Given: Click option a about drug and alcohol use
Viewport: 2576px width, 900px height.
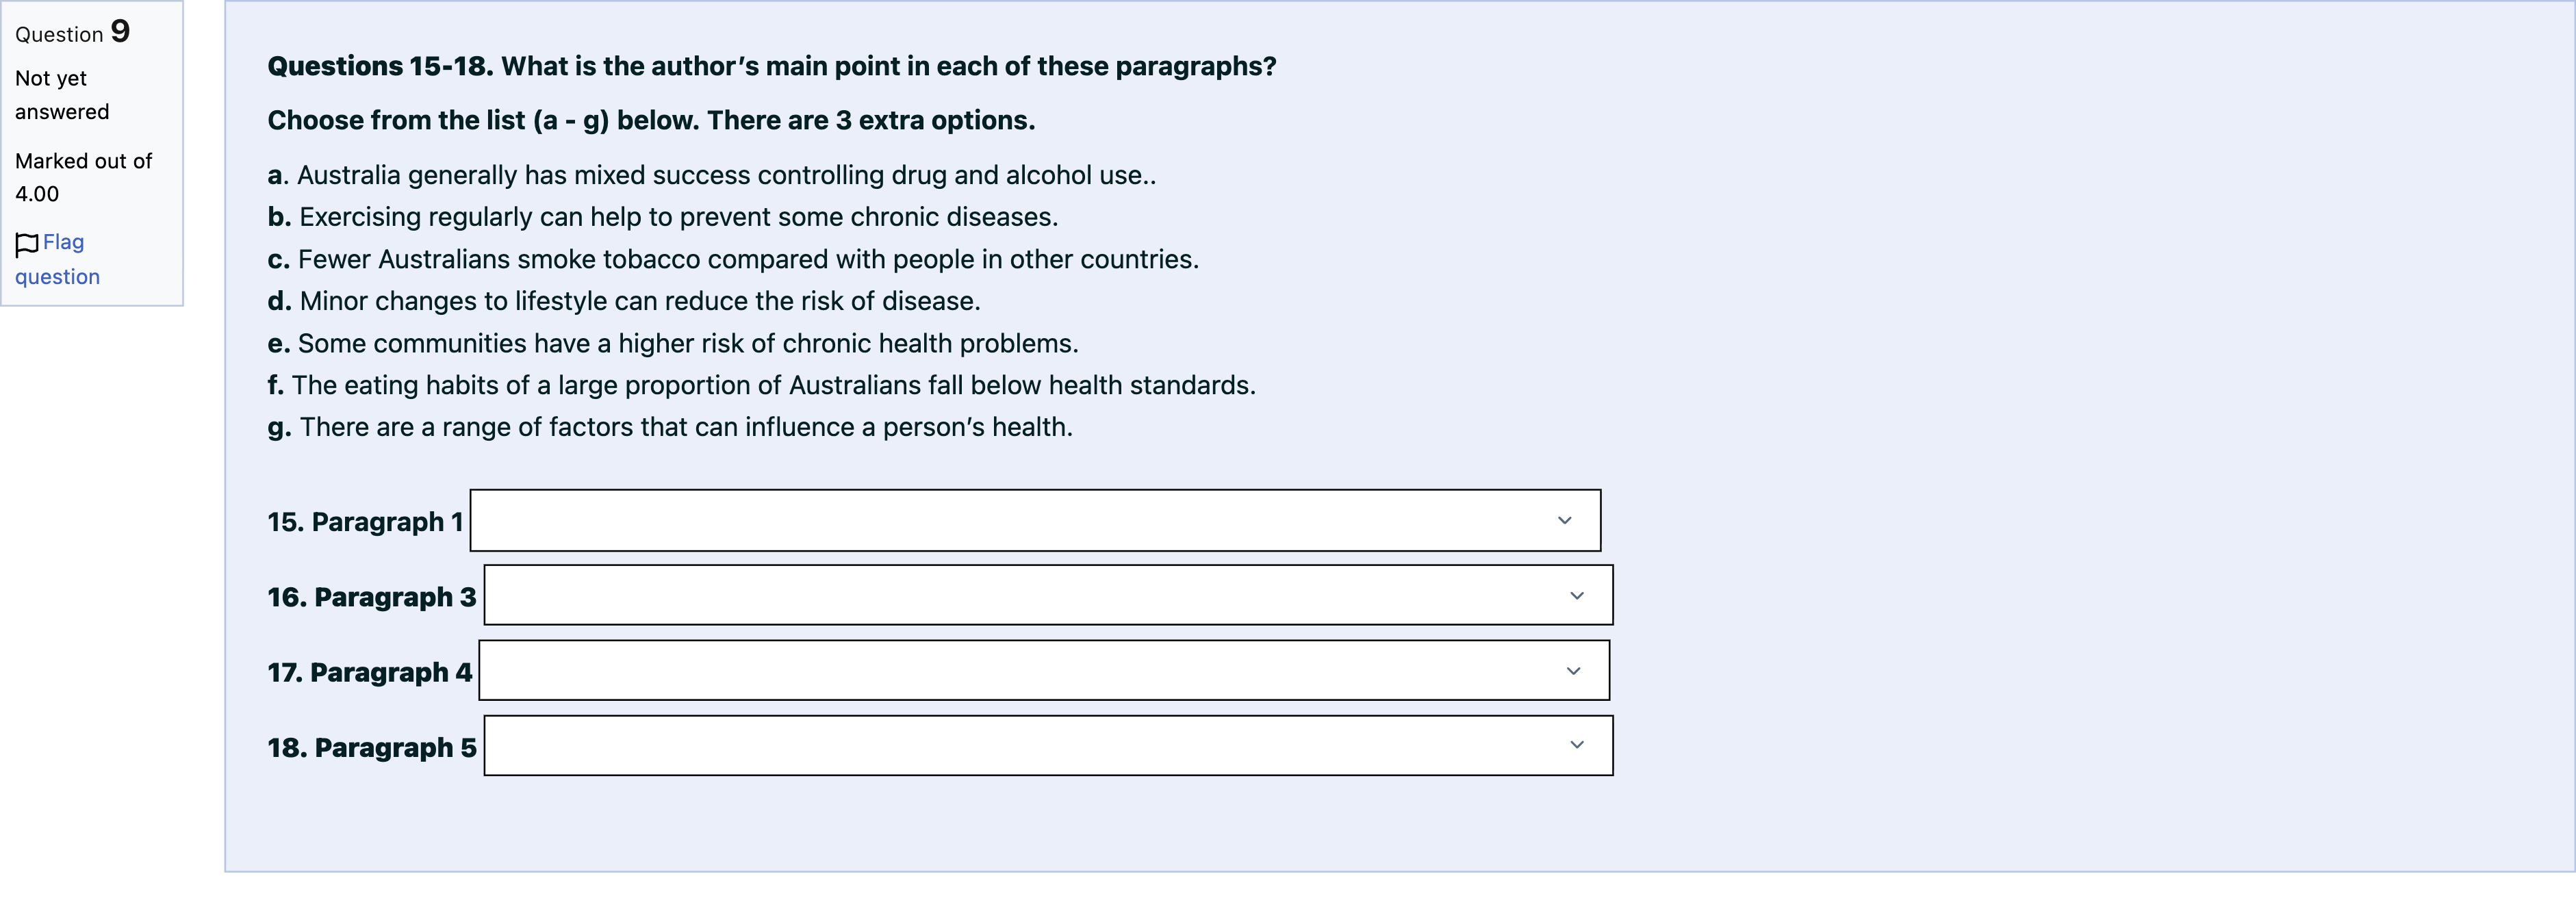Looking at the screenshot, I should click(x=711, y=175).
